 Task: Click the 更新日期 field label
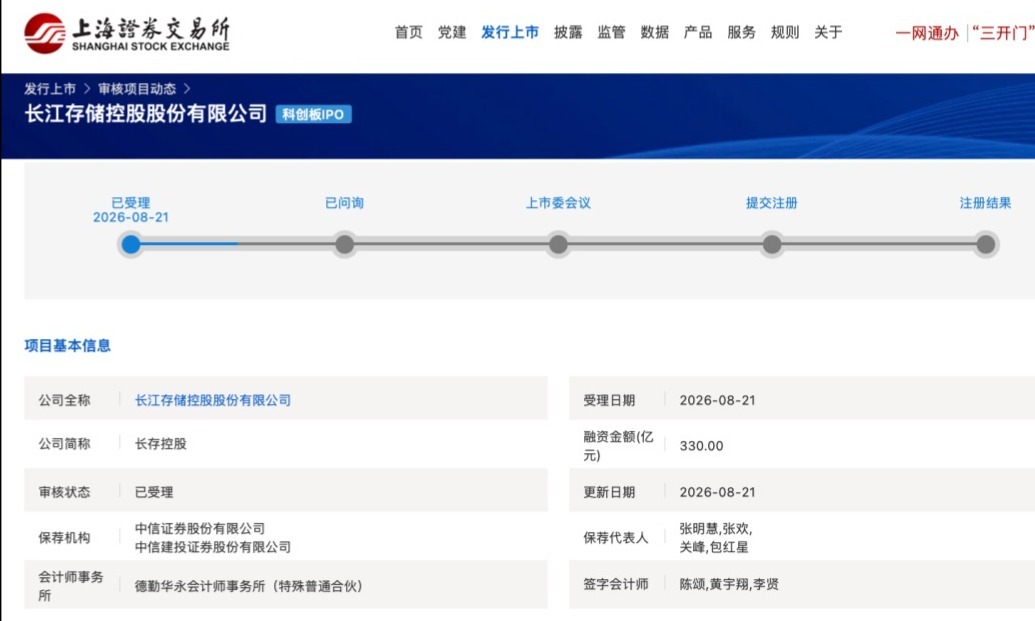609,492
